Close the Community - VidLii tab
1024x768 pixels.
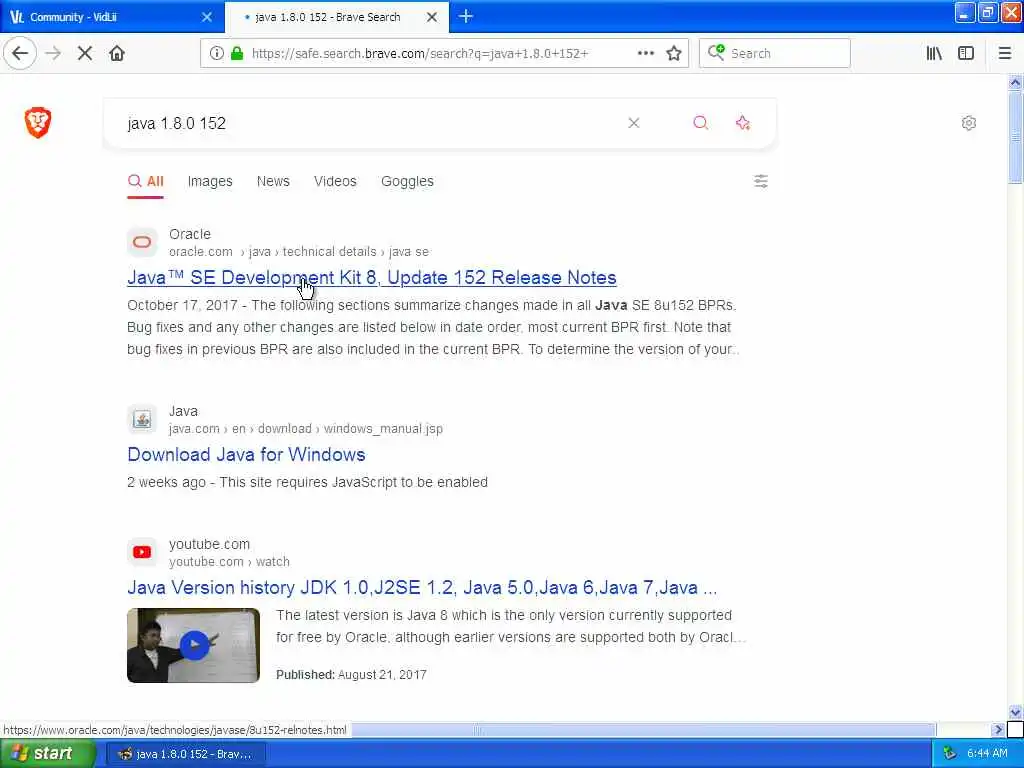[x=207, y=17]
